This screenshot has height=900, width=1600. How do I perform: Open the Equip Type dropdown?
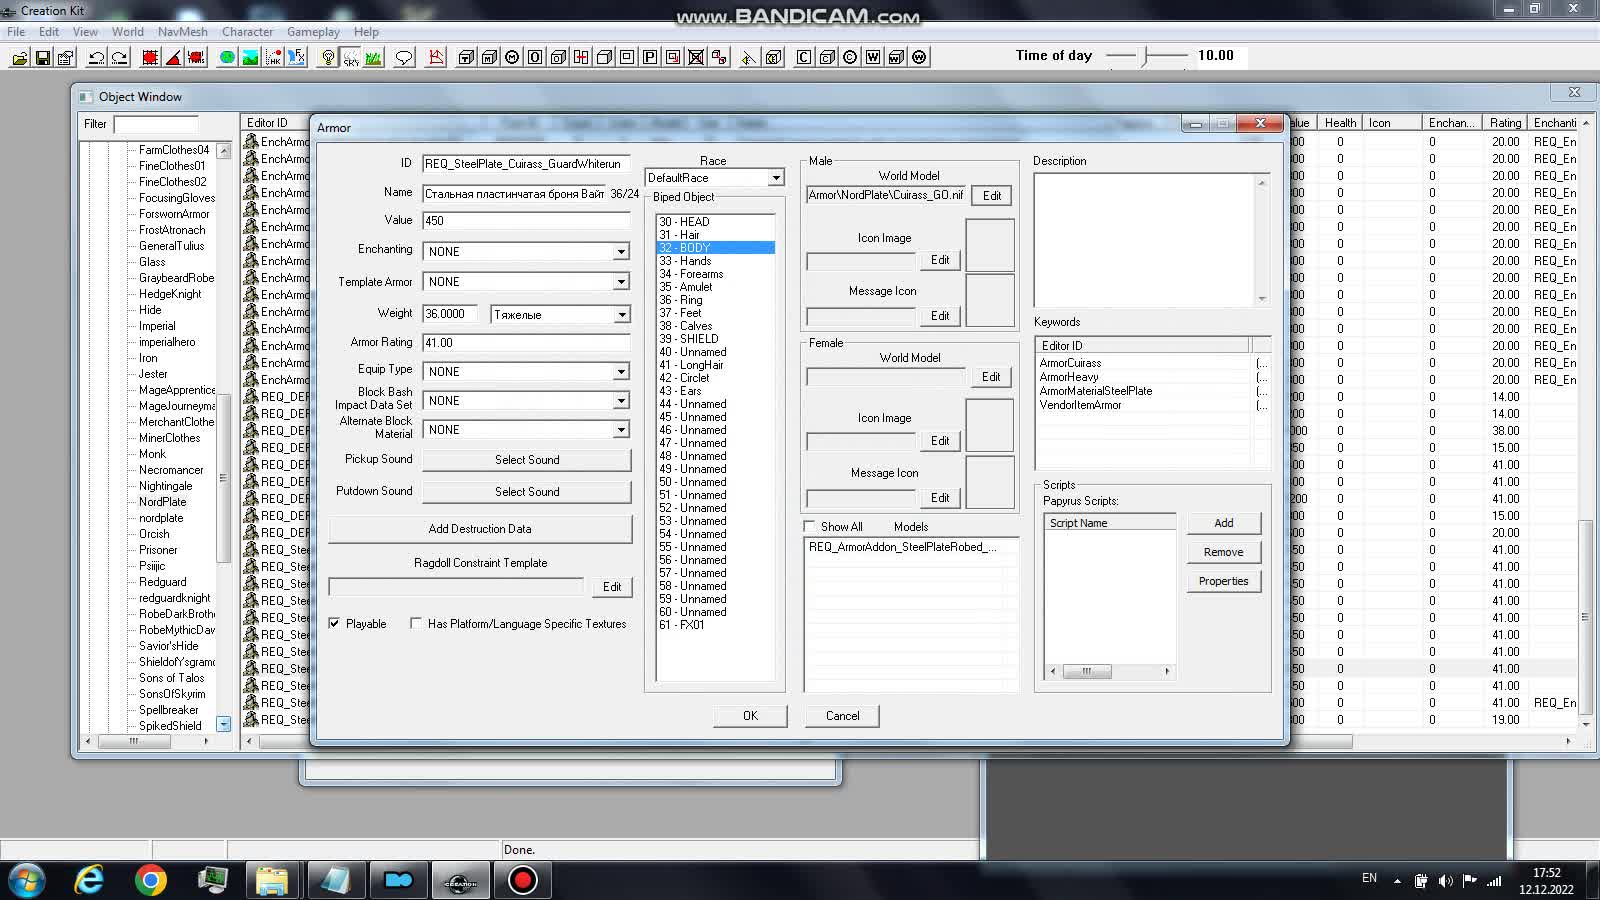(x=620, y=372)
